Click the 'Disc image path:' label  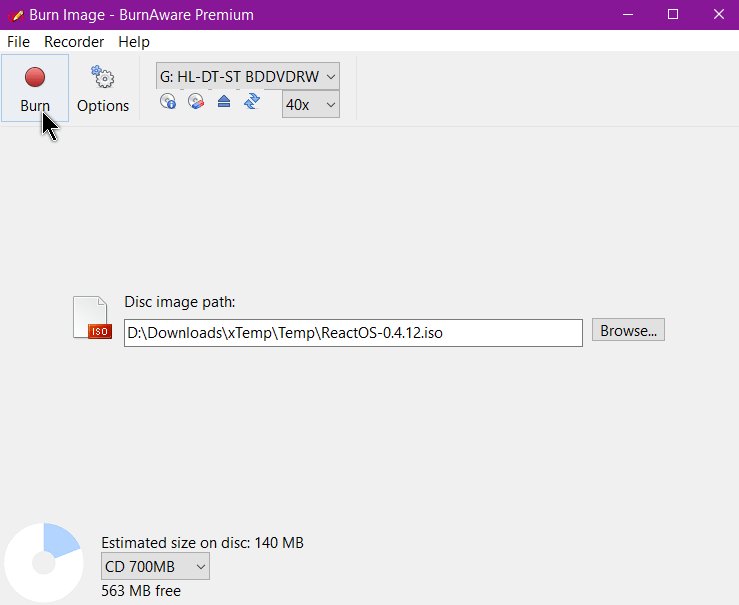180,302
